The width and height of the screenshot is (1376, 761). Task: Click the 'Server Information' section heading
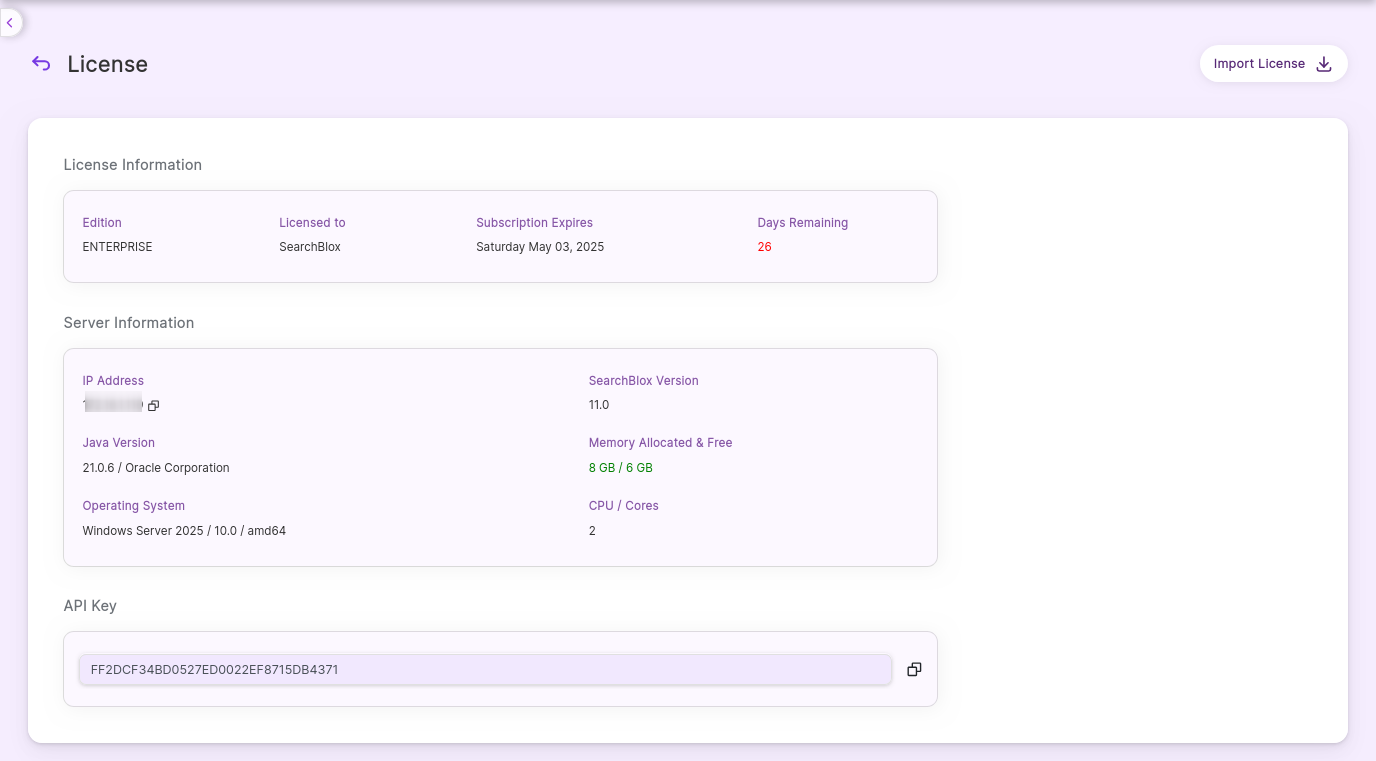click(129, 323)
